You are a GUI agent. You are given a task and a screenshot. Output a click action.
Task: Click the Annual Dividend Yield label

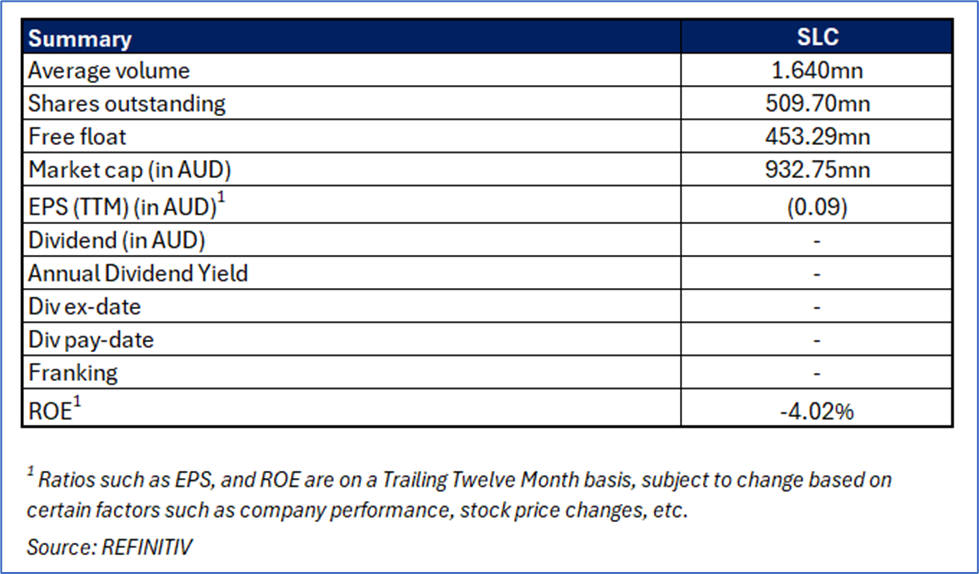click(x=138, y=273)
